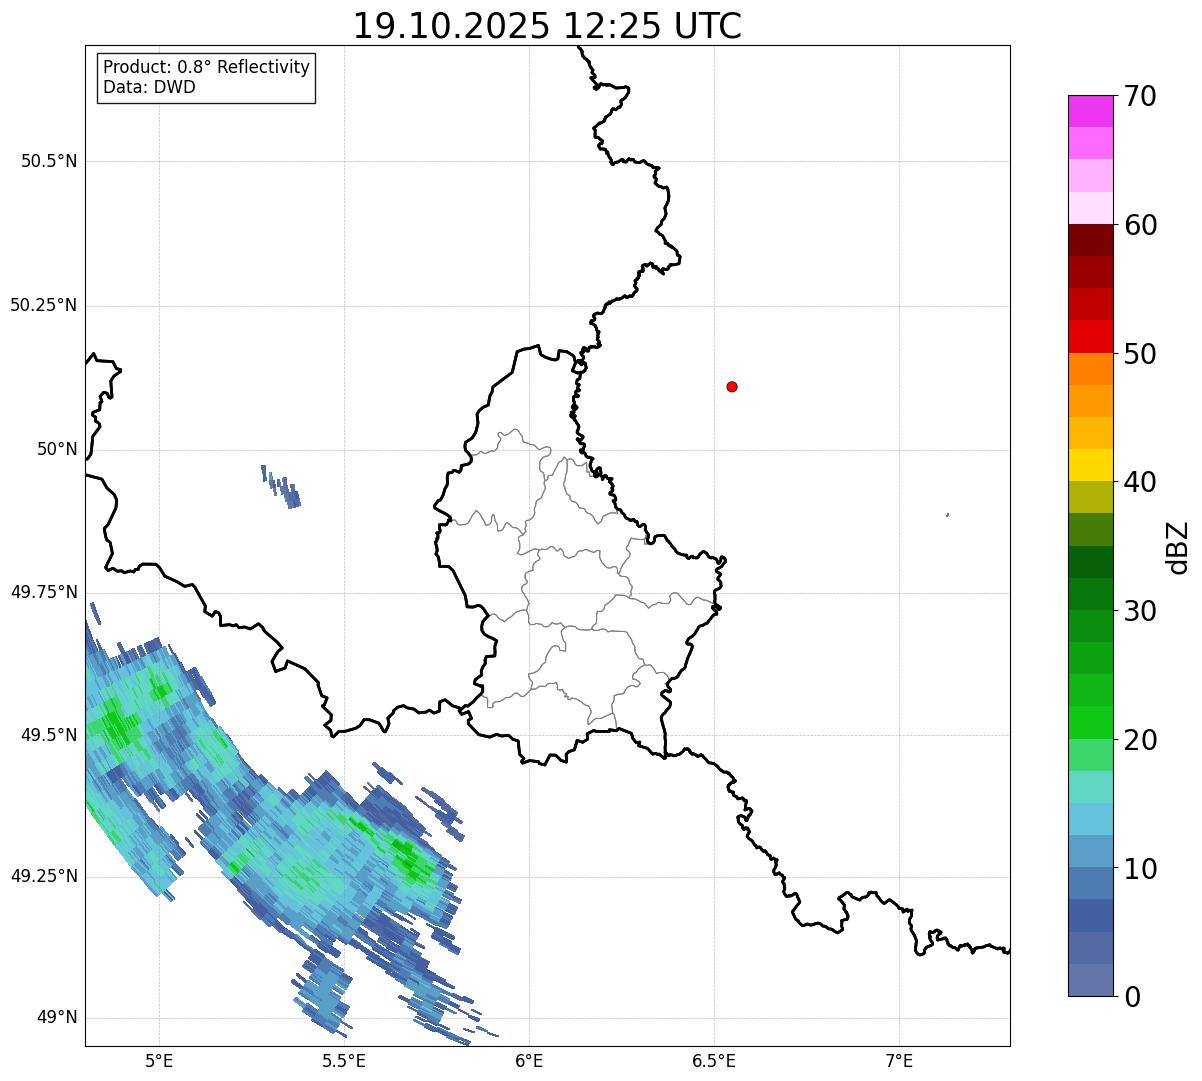This screenshot has width=1202, height=1081.
Task: Click the bright red colorbar segment
Action: [1090, 336]
